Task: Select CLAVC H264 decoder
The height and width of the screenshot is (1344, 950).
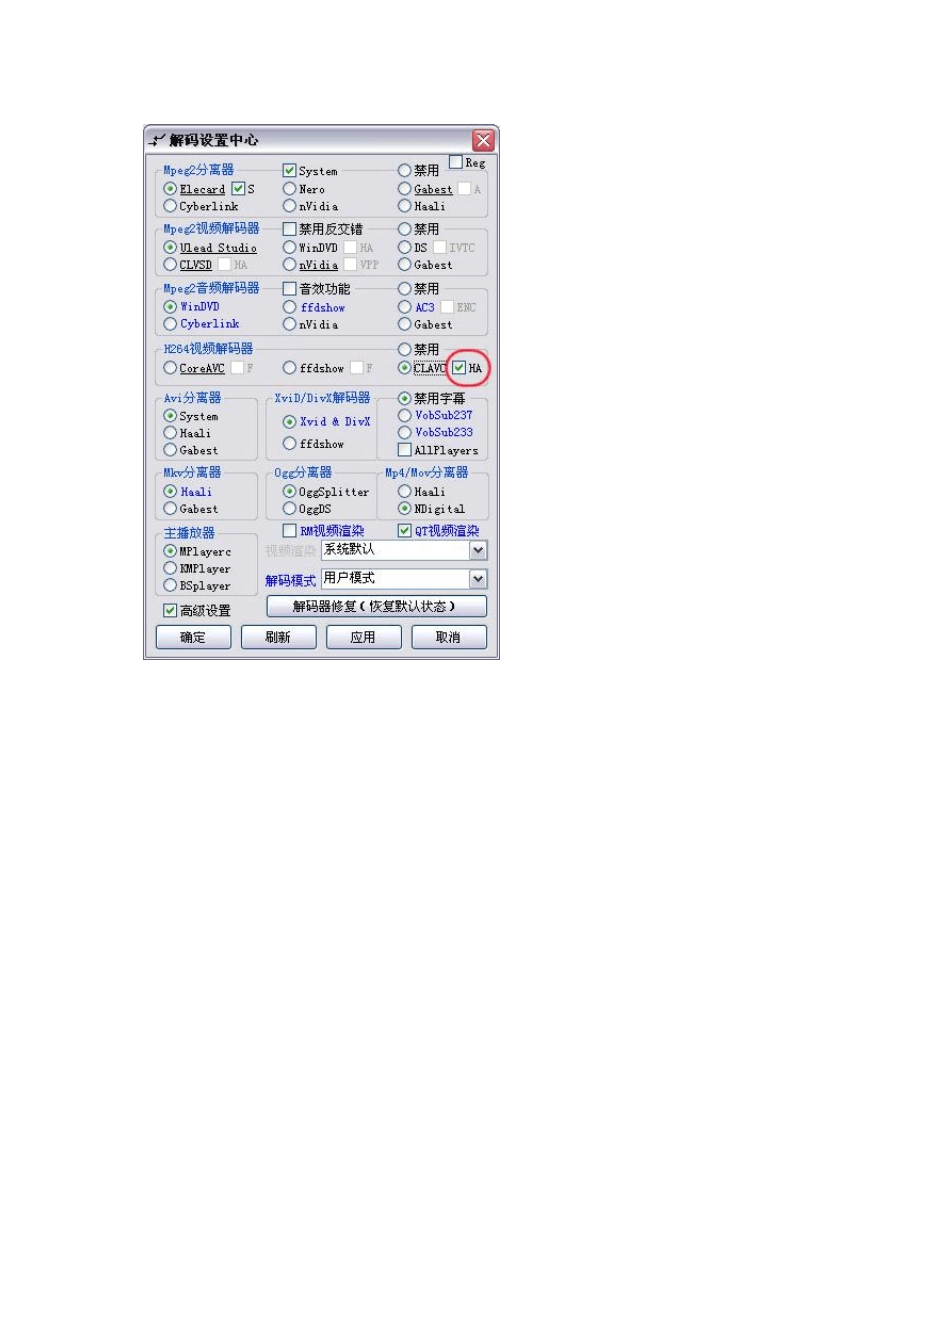Action: pos(404,368)
